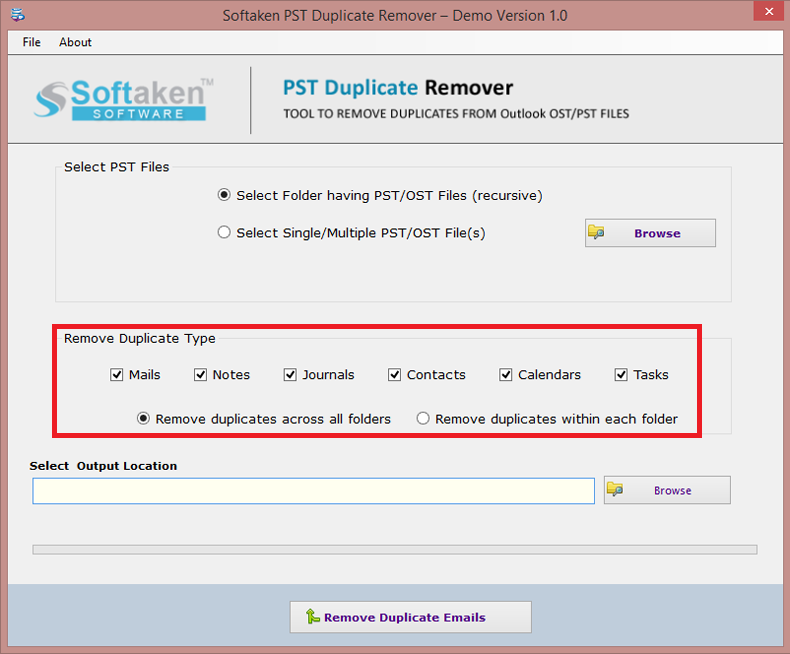Open the About menu

75,42
